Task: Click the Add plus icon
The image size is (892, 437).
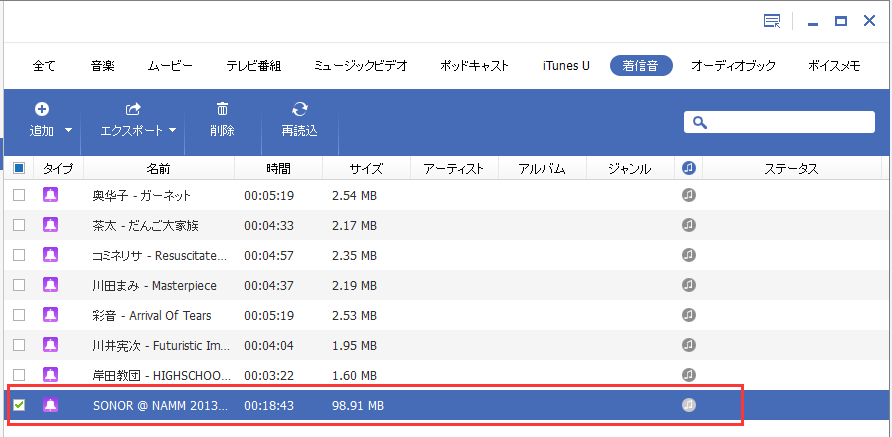Action: pyautogui.click(x=42, y=108)
